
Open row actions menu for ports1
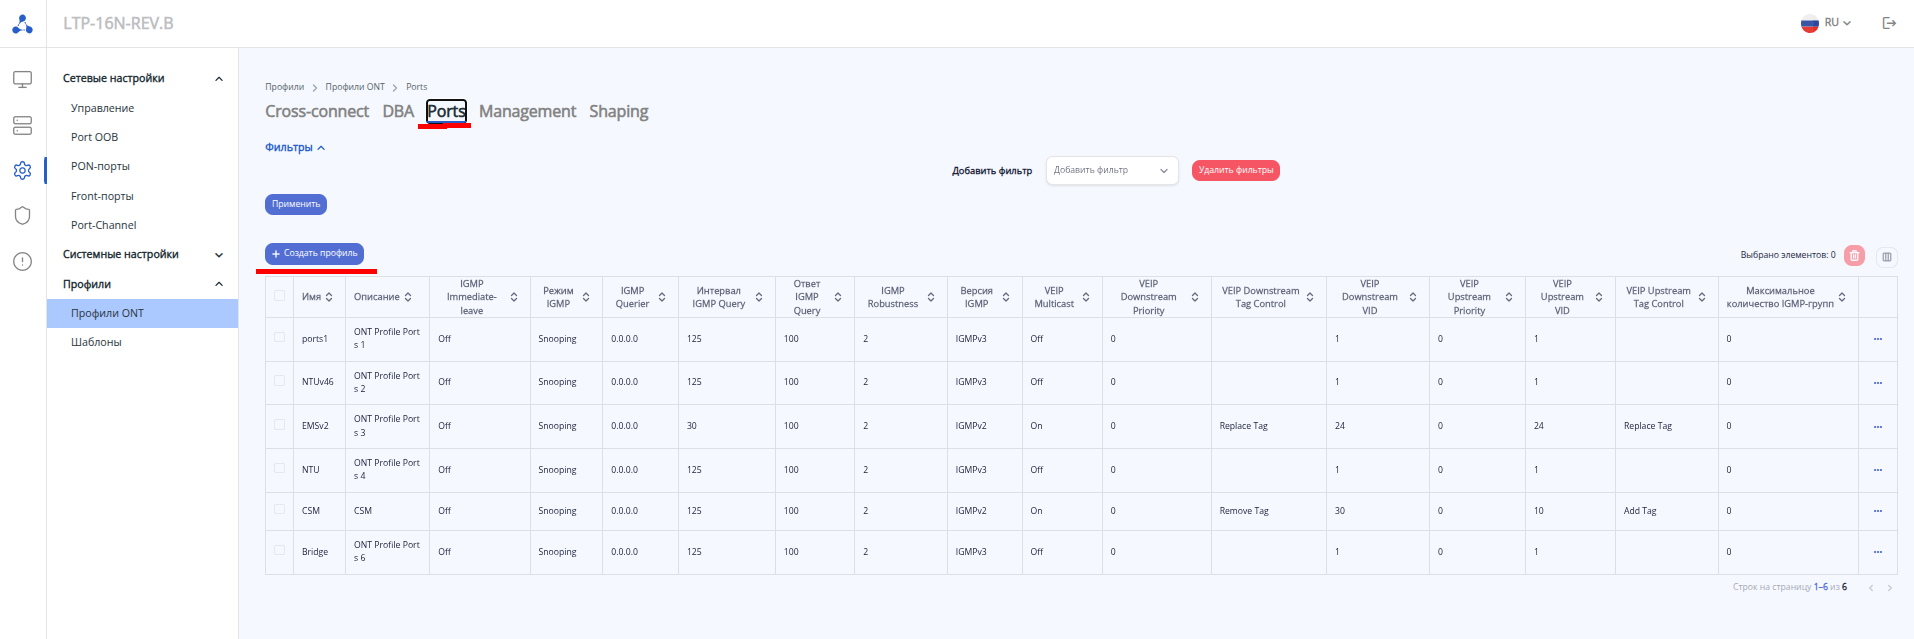coord(1877,339)
